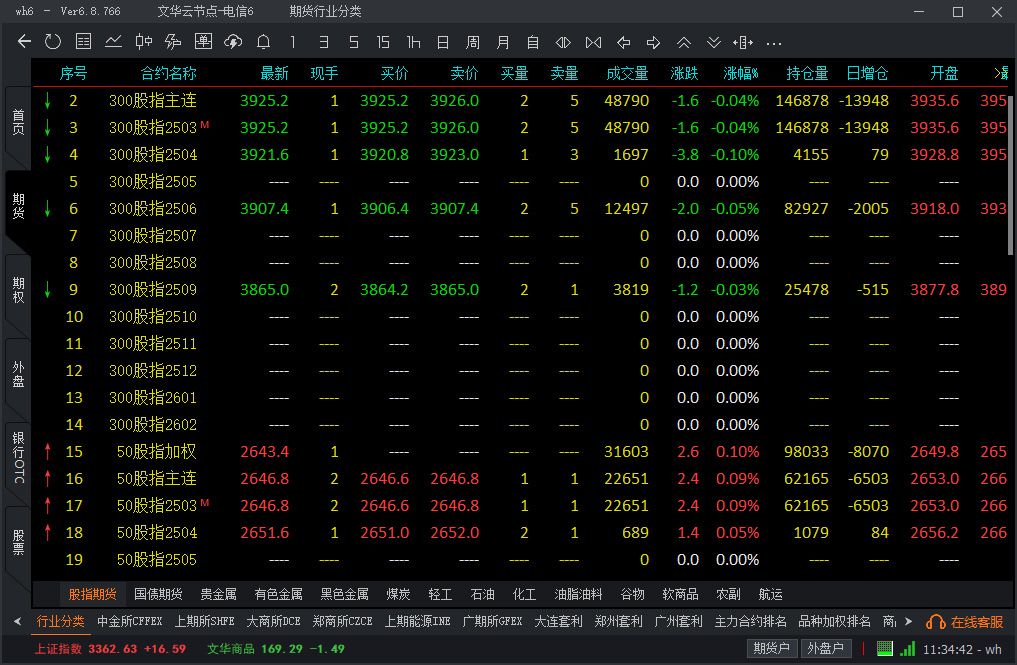Switch to the 贵金属 category tab
This screenshot has width=1017, height=665.
(218, 594)
